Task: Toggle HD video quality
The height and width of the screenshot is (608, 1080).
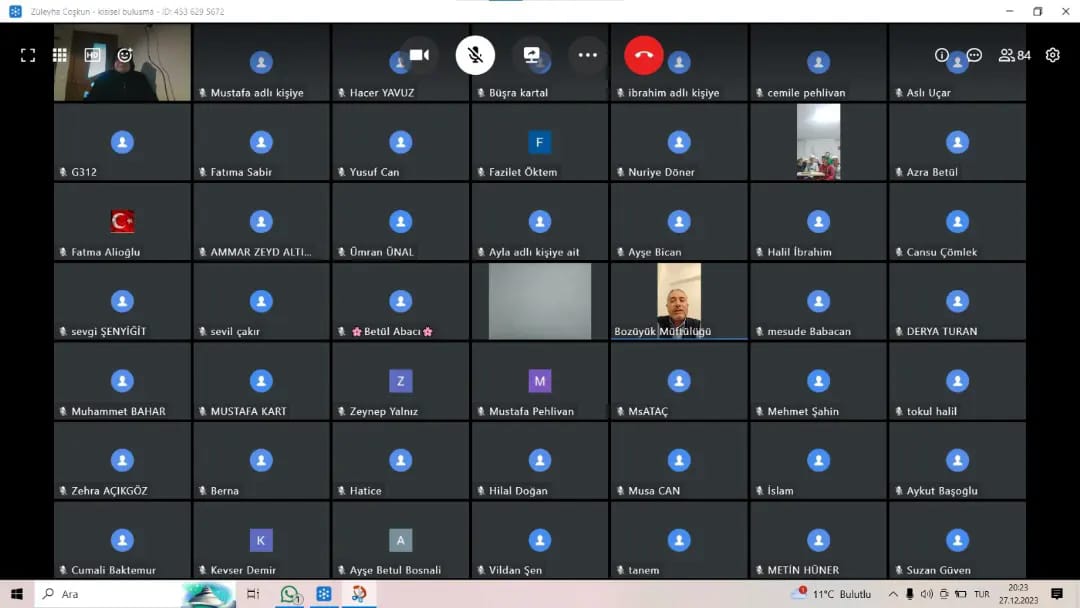Action: 93,56
